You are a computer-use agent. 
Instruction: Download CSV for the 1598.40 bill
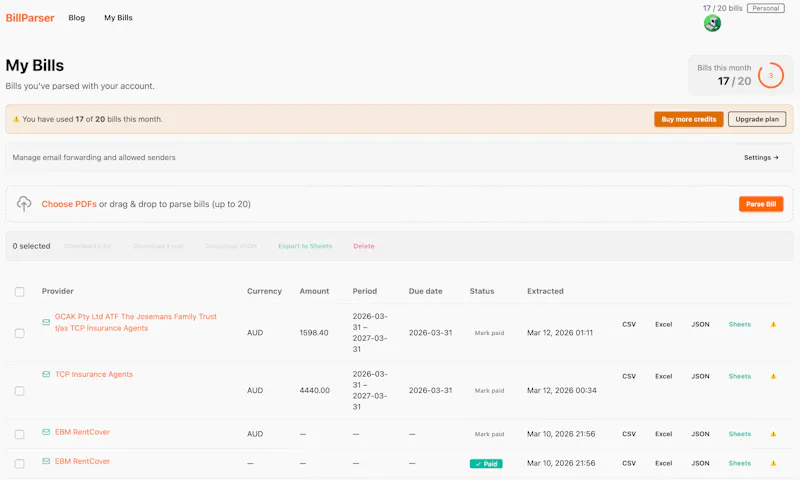629,324
